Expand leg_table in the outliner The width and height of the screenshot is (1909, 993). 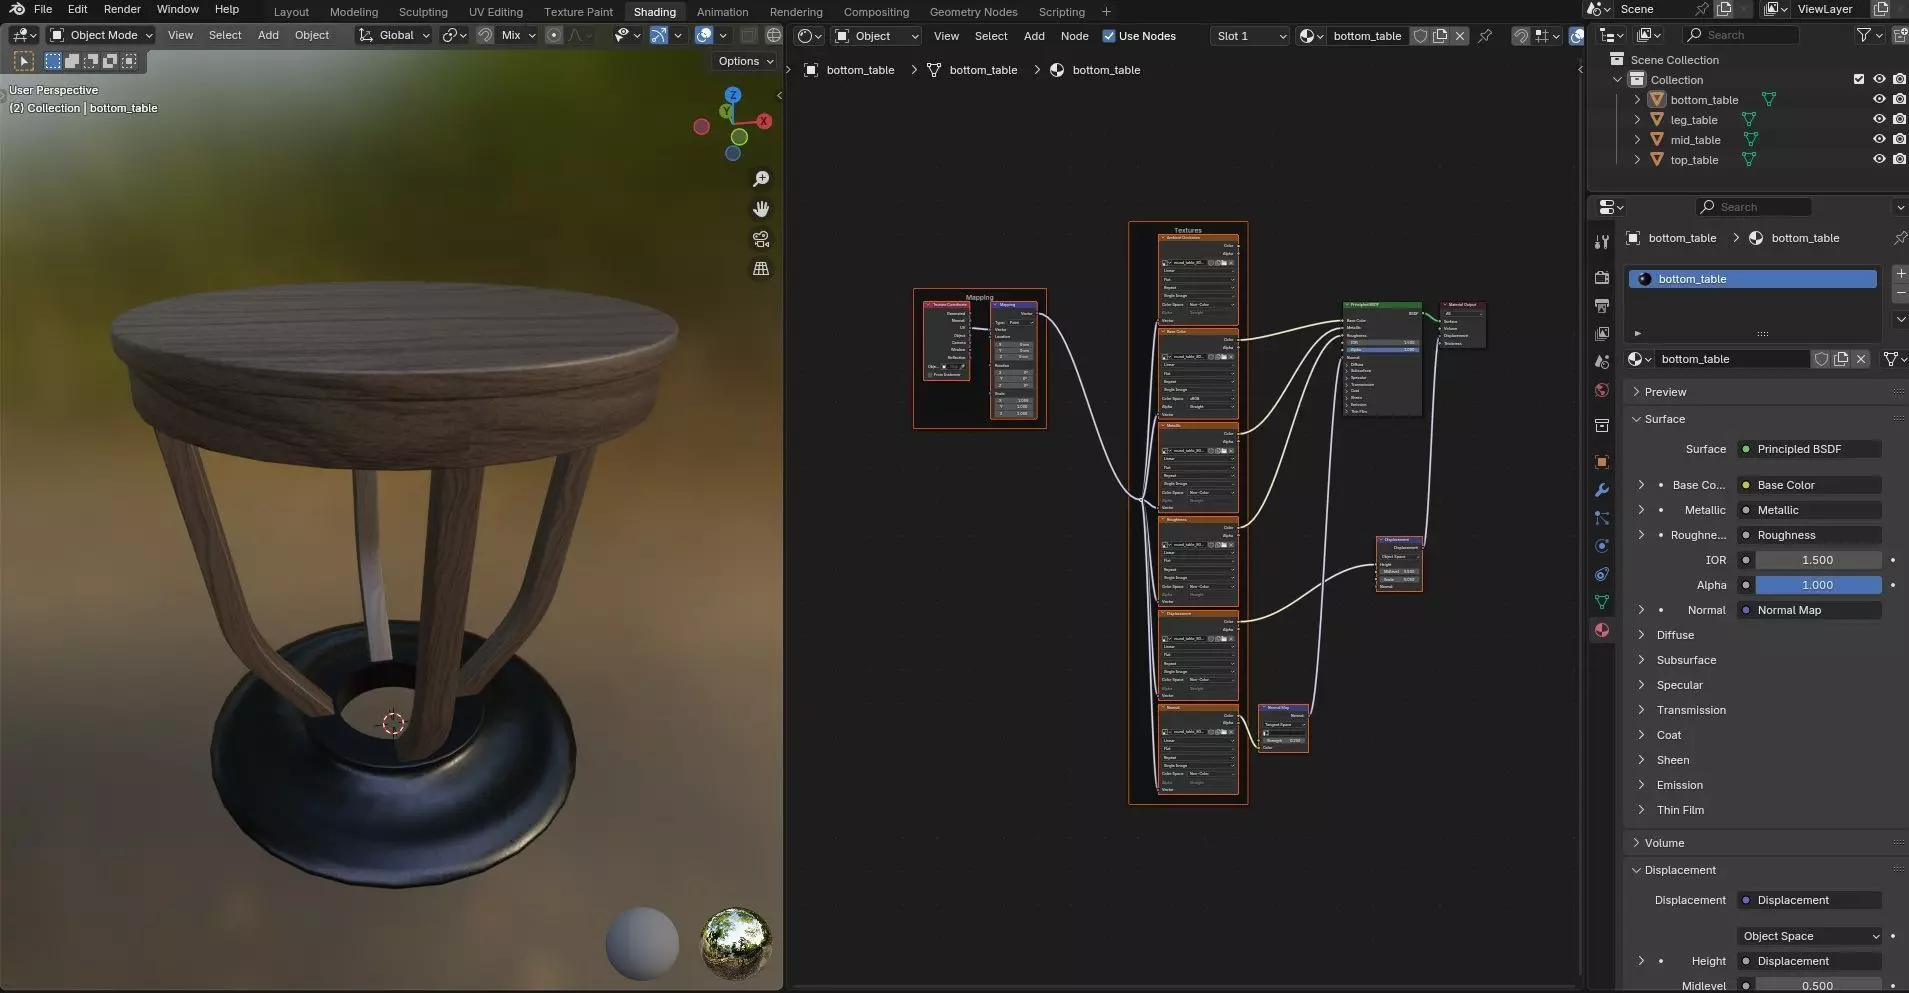pos(1637,120)
